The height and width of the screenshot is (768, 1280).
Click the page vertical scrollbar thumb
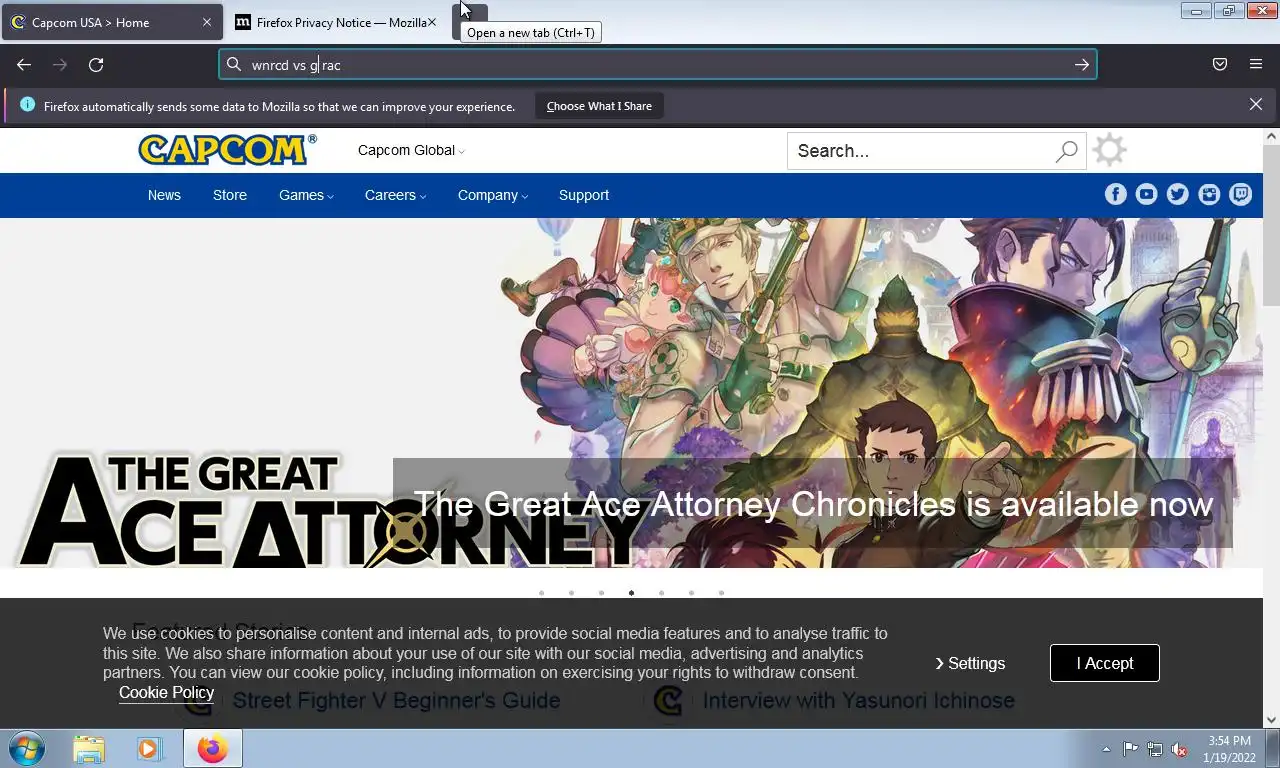pos(1271,225)
